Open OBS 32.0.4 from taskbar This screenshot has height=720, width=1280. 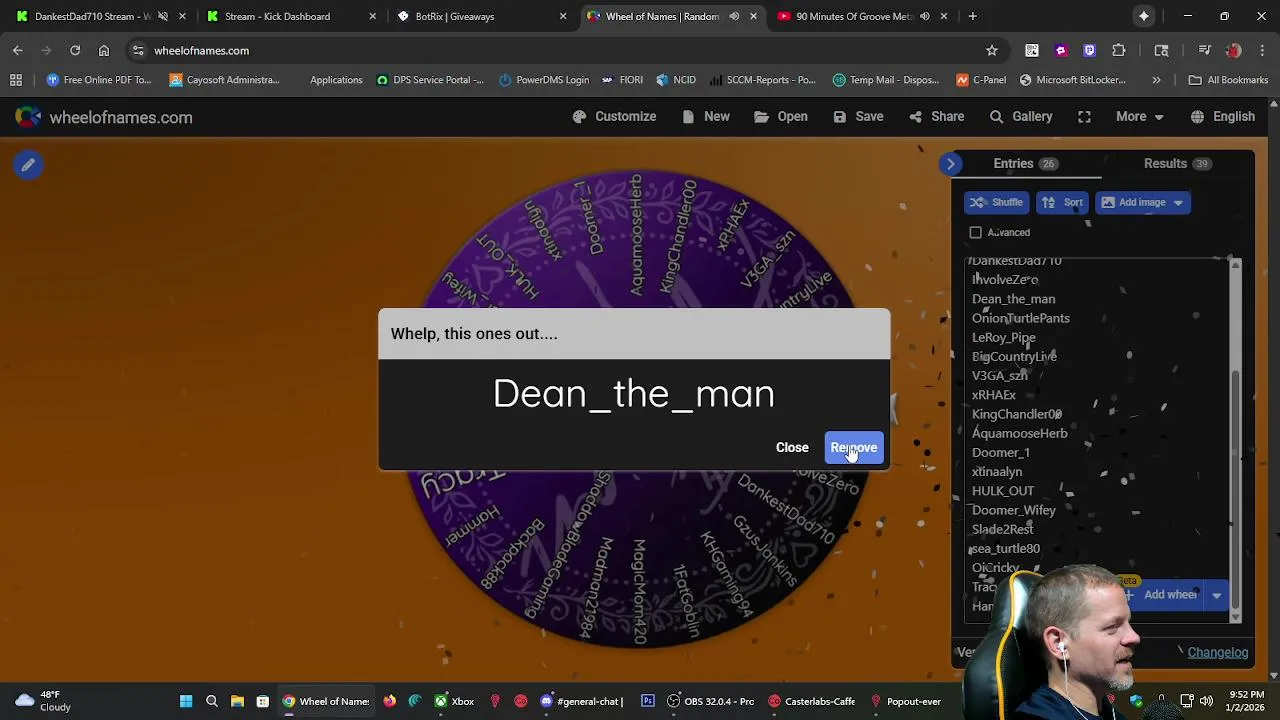click(711, 701)
